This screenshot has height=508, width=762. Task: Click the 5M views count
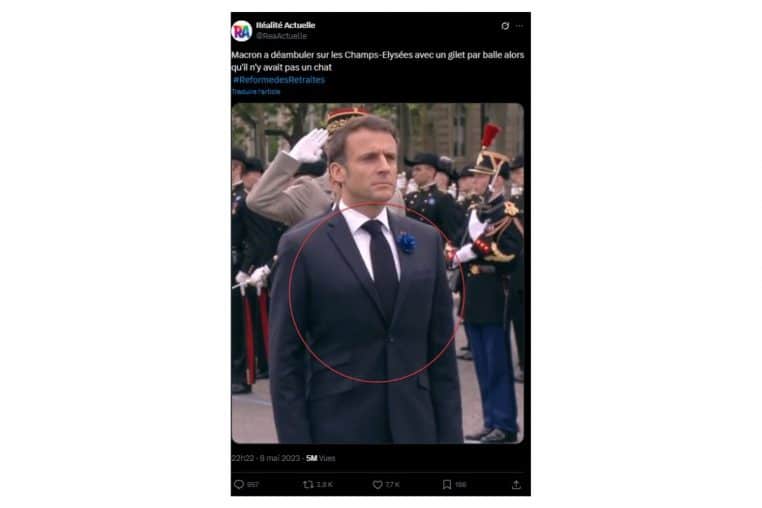[320, 458]
